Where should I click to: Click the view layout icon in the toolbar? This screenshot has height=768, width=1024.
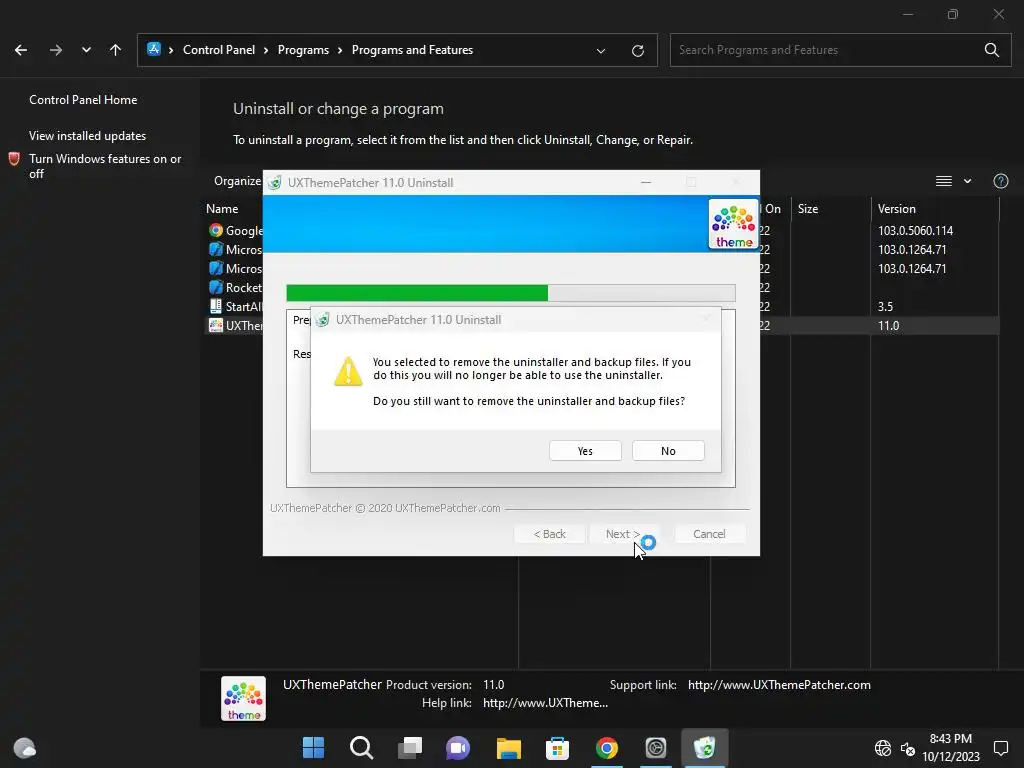(943, 181)
